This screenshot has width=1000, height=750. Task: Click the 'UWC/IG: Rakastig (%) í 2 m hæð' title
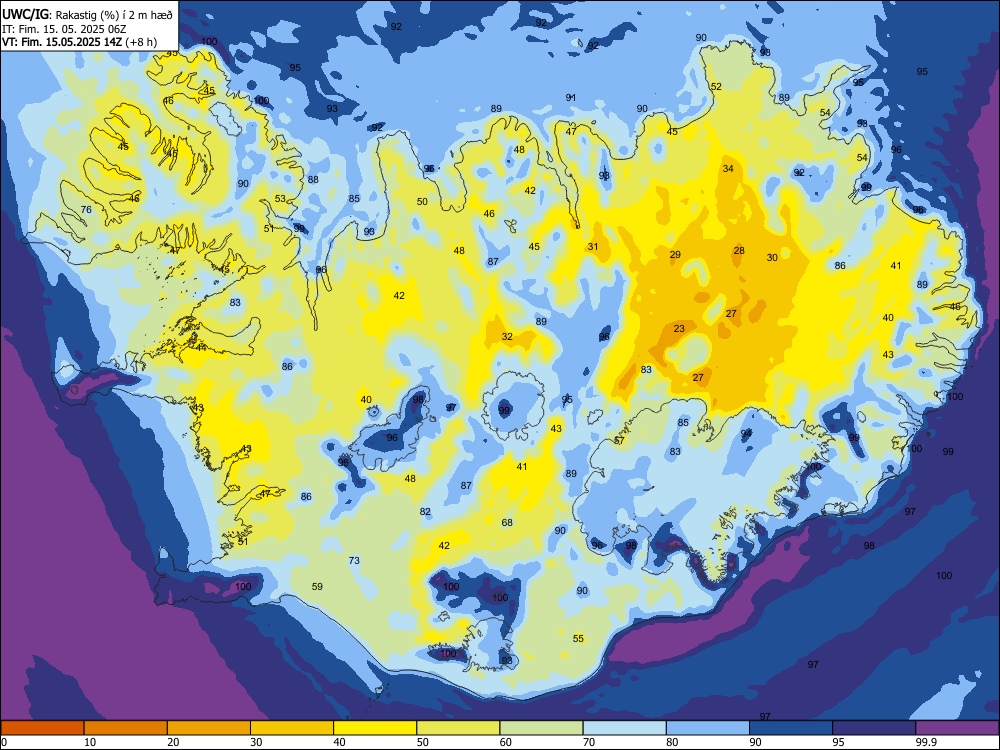coord(88,15)
